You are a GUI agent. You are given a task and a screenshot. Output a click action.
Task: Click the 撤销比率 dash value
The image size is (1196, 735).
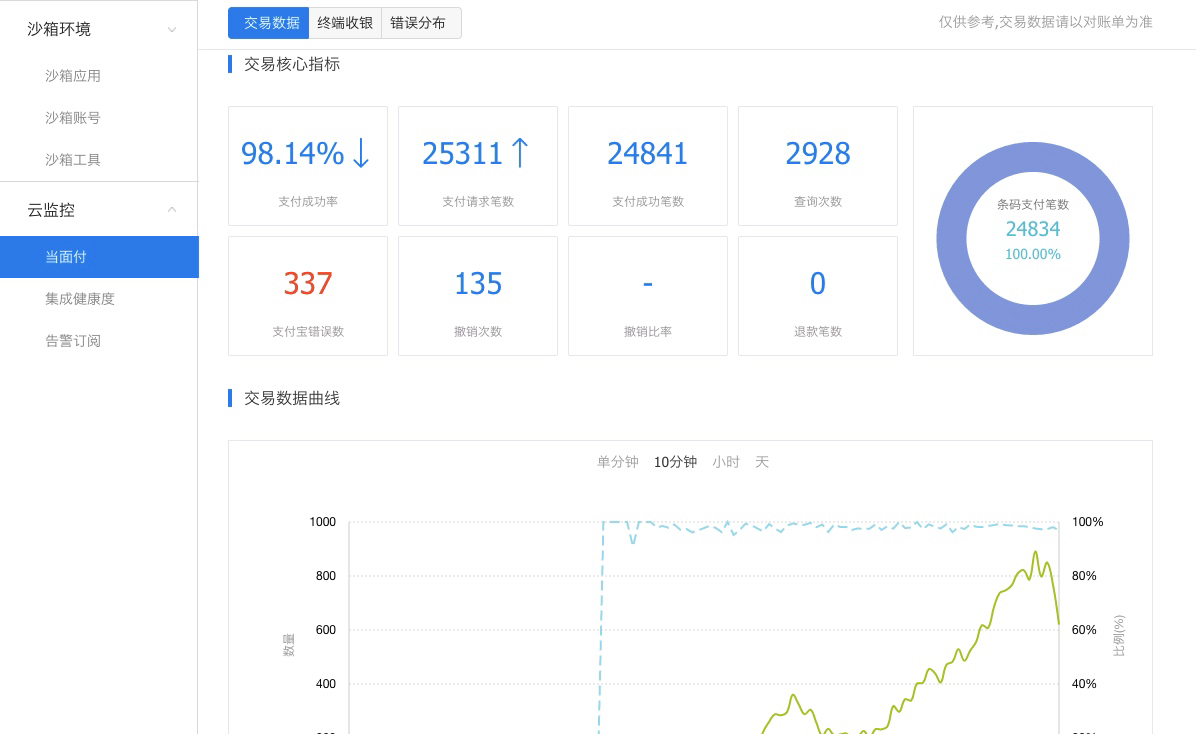[648, 284]
